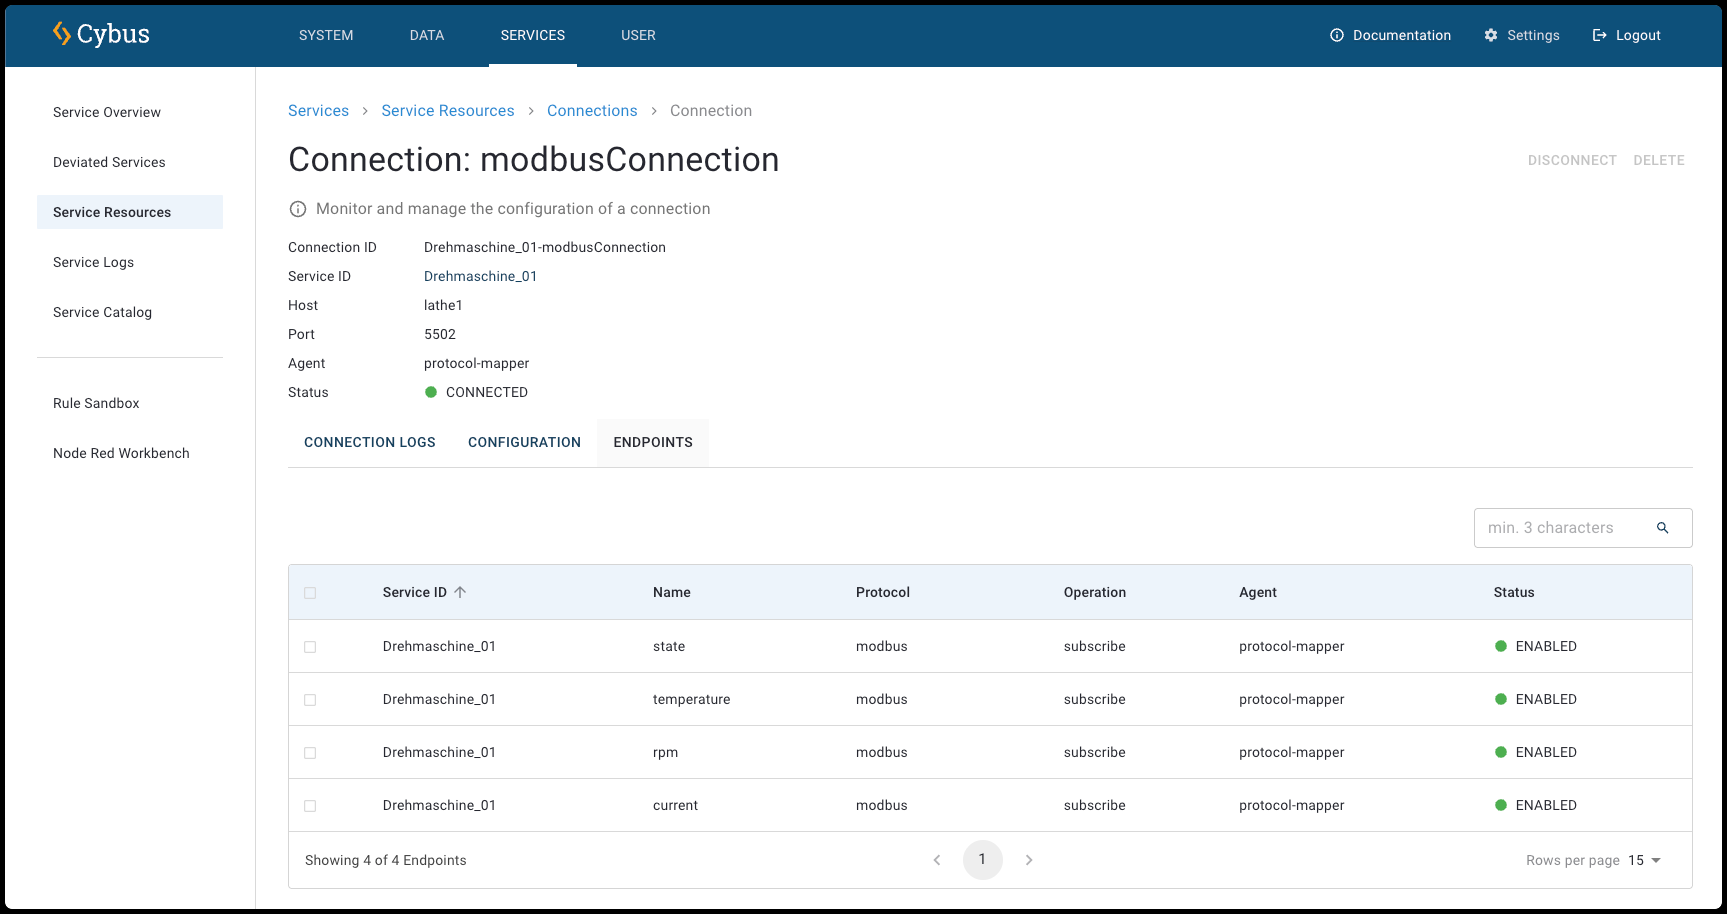Switch to the Connection Logs tab
Image resolution: width=1727 pixels, height=914 pixels.
coord(369,442)
